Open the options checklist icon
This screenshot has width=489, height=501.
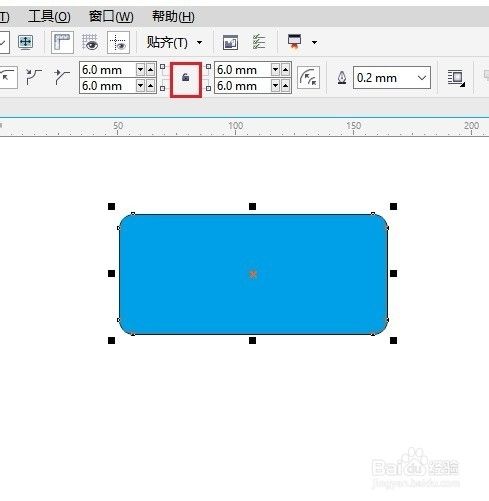259,42
